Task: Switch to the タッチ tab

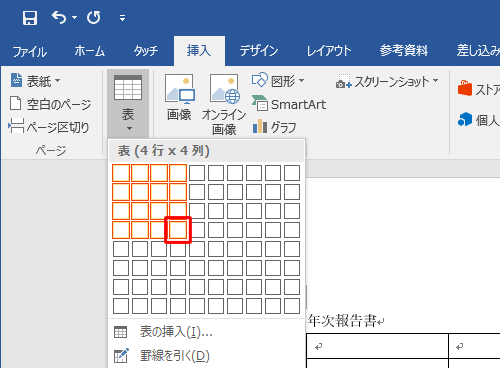Action: click(x=146, y=51)
